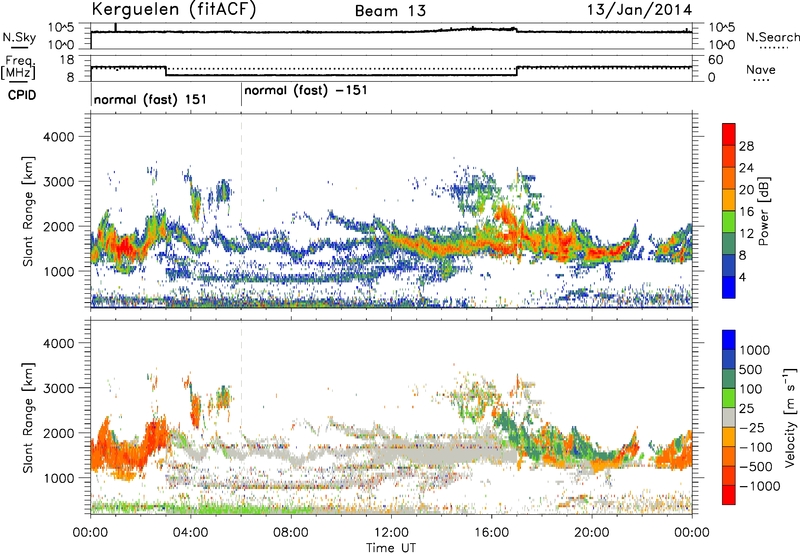
Task: Click the 'N.Search' legend label
Action: pyautogui.click(x=772, y=37)
